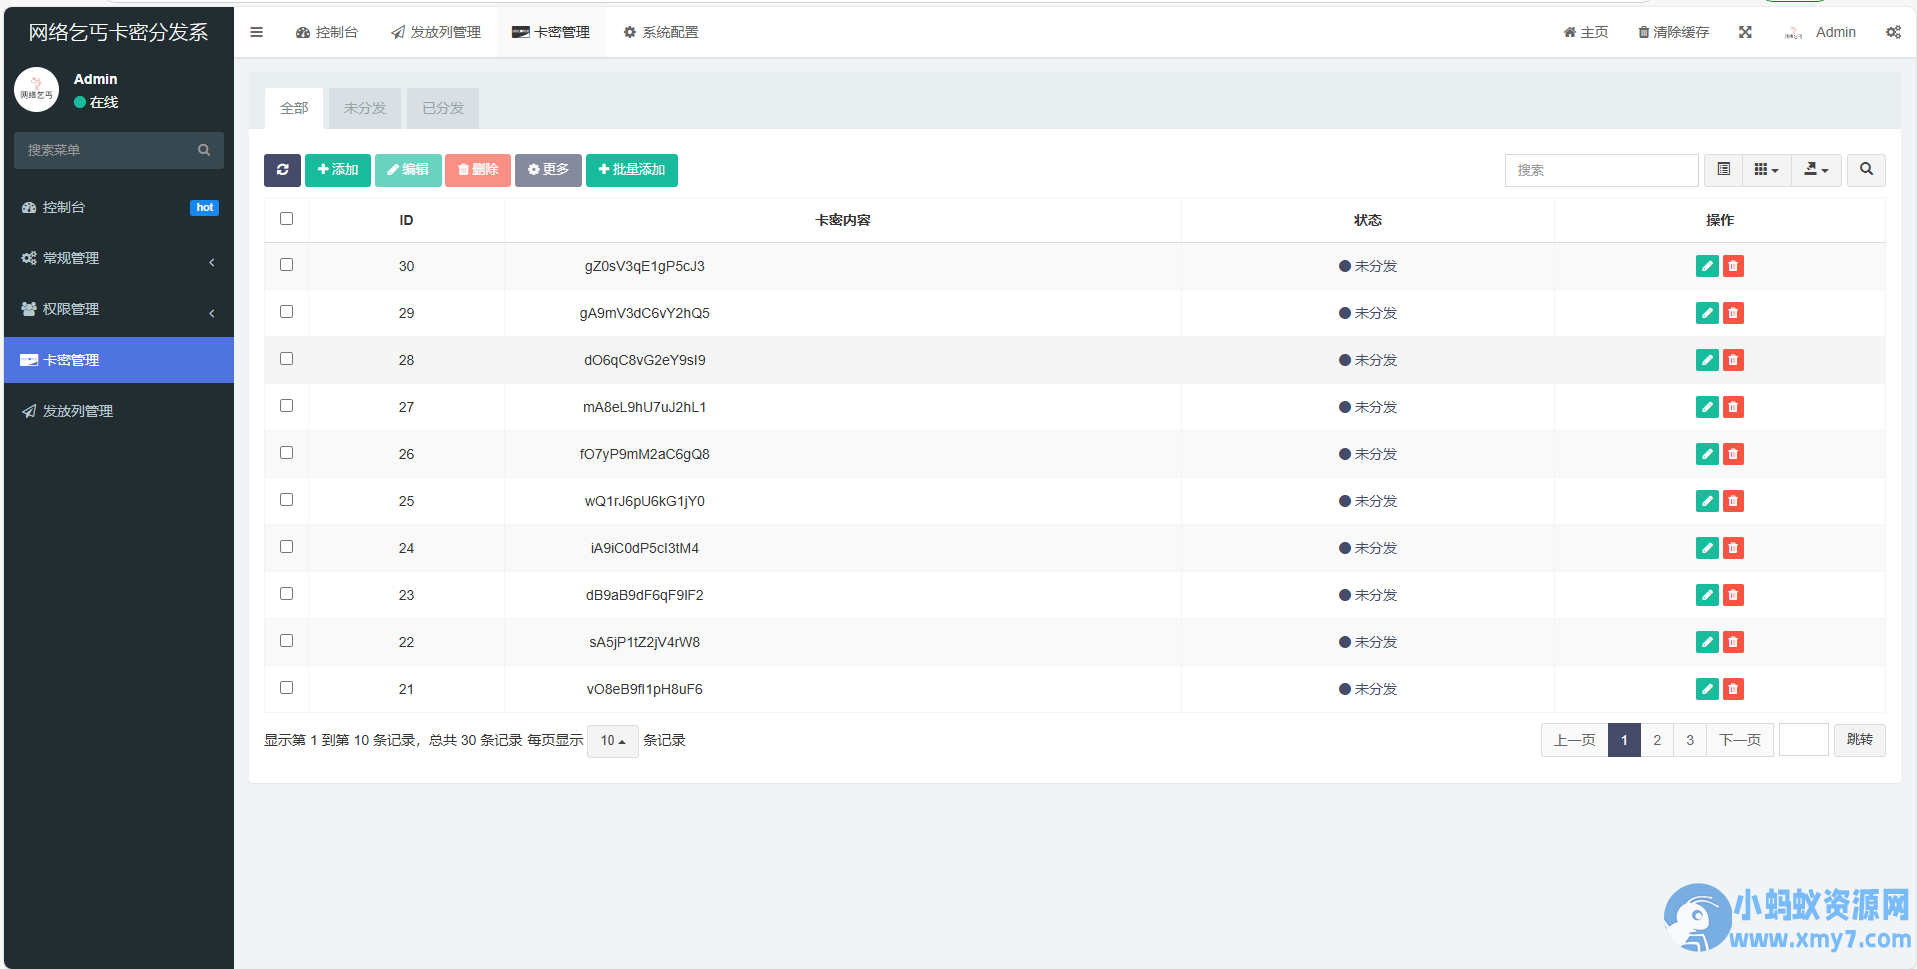Click the red delete icon for ID 27
1917x969 pixels.
[1733, 407]
